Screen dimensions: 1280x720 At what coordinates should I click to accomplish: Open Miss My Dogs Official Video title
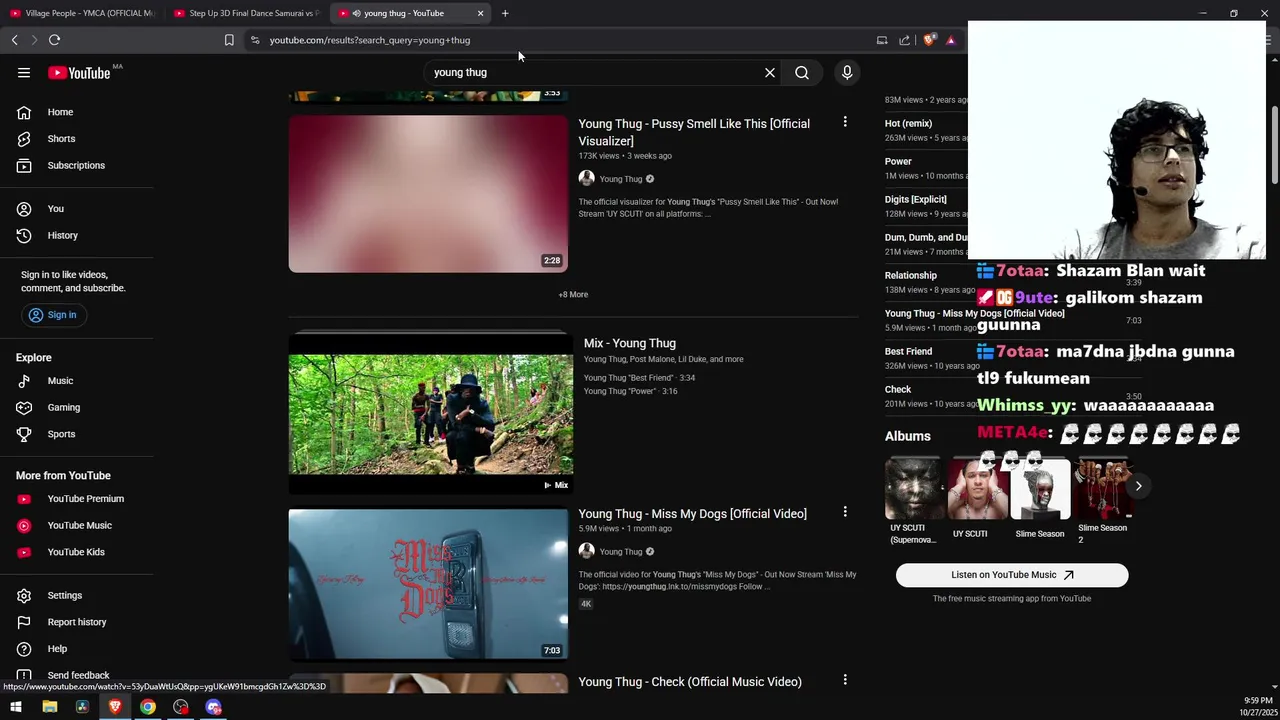pyautogui.click(x=692, y=514)
